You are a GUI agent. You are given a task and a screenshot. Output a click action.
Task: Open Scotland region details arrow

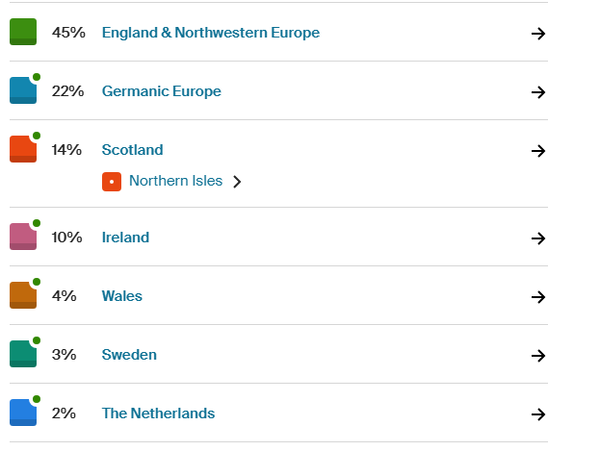point(538,151)
